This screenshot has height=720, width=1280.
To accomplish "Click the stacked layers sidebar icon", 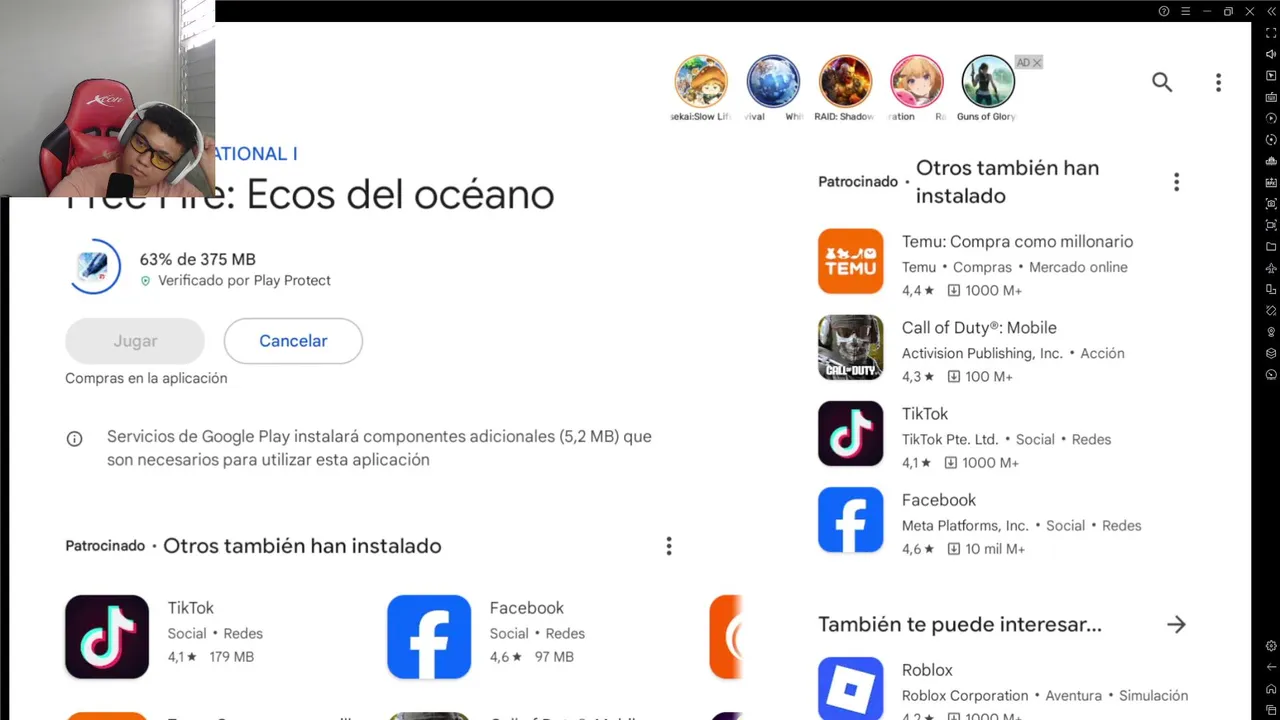I will click(1271, 353).
